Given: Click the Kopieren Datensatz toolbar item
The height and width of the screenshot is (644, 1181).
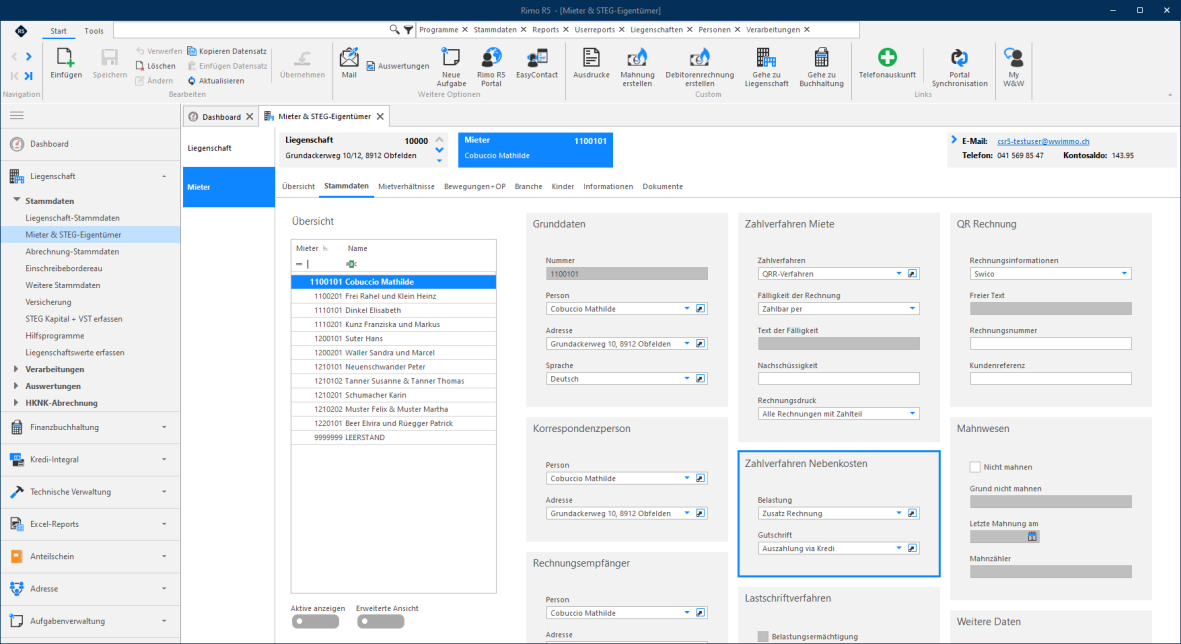Looking at the screenshot, I should coord(227,51).
